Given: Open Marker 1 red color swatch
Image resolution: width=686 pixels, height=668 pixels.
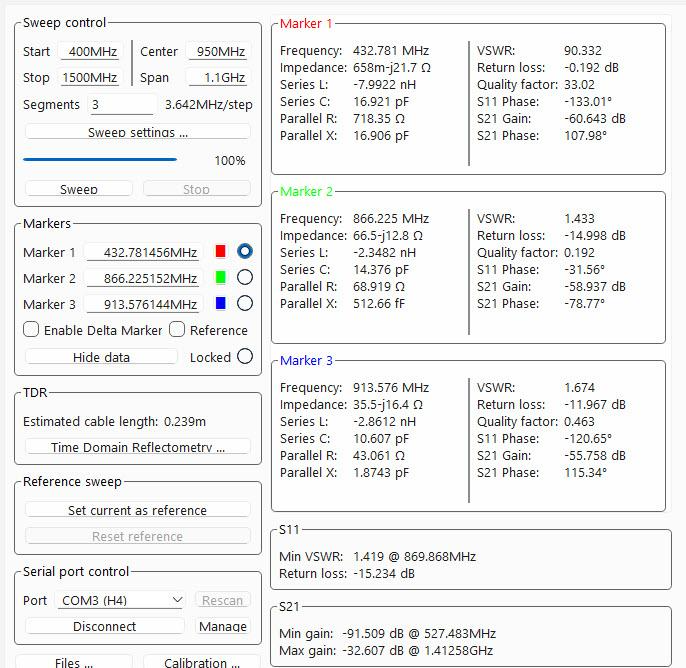Looking at the screenshot, I should point(220,251).
